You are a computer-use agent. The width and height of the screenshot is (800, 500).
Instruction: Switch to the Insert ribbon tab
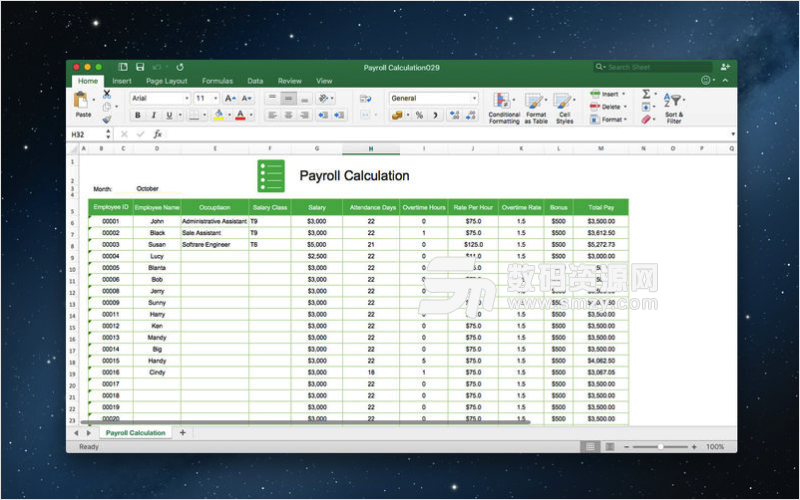pos(122,81)
